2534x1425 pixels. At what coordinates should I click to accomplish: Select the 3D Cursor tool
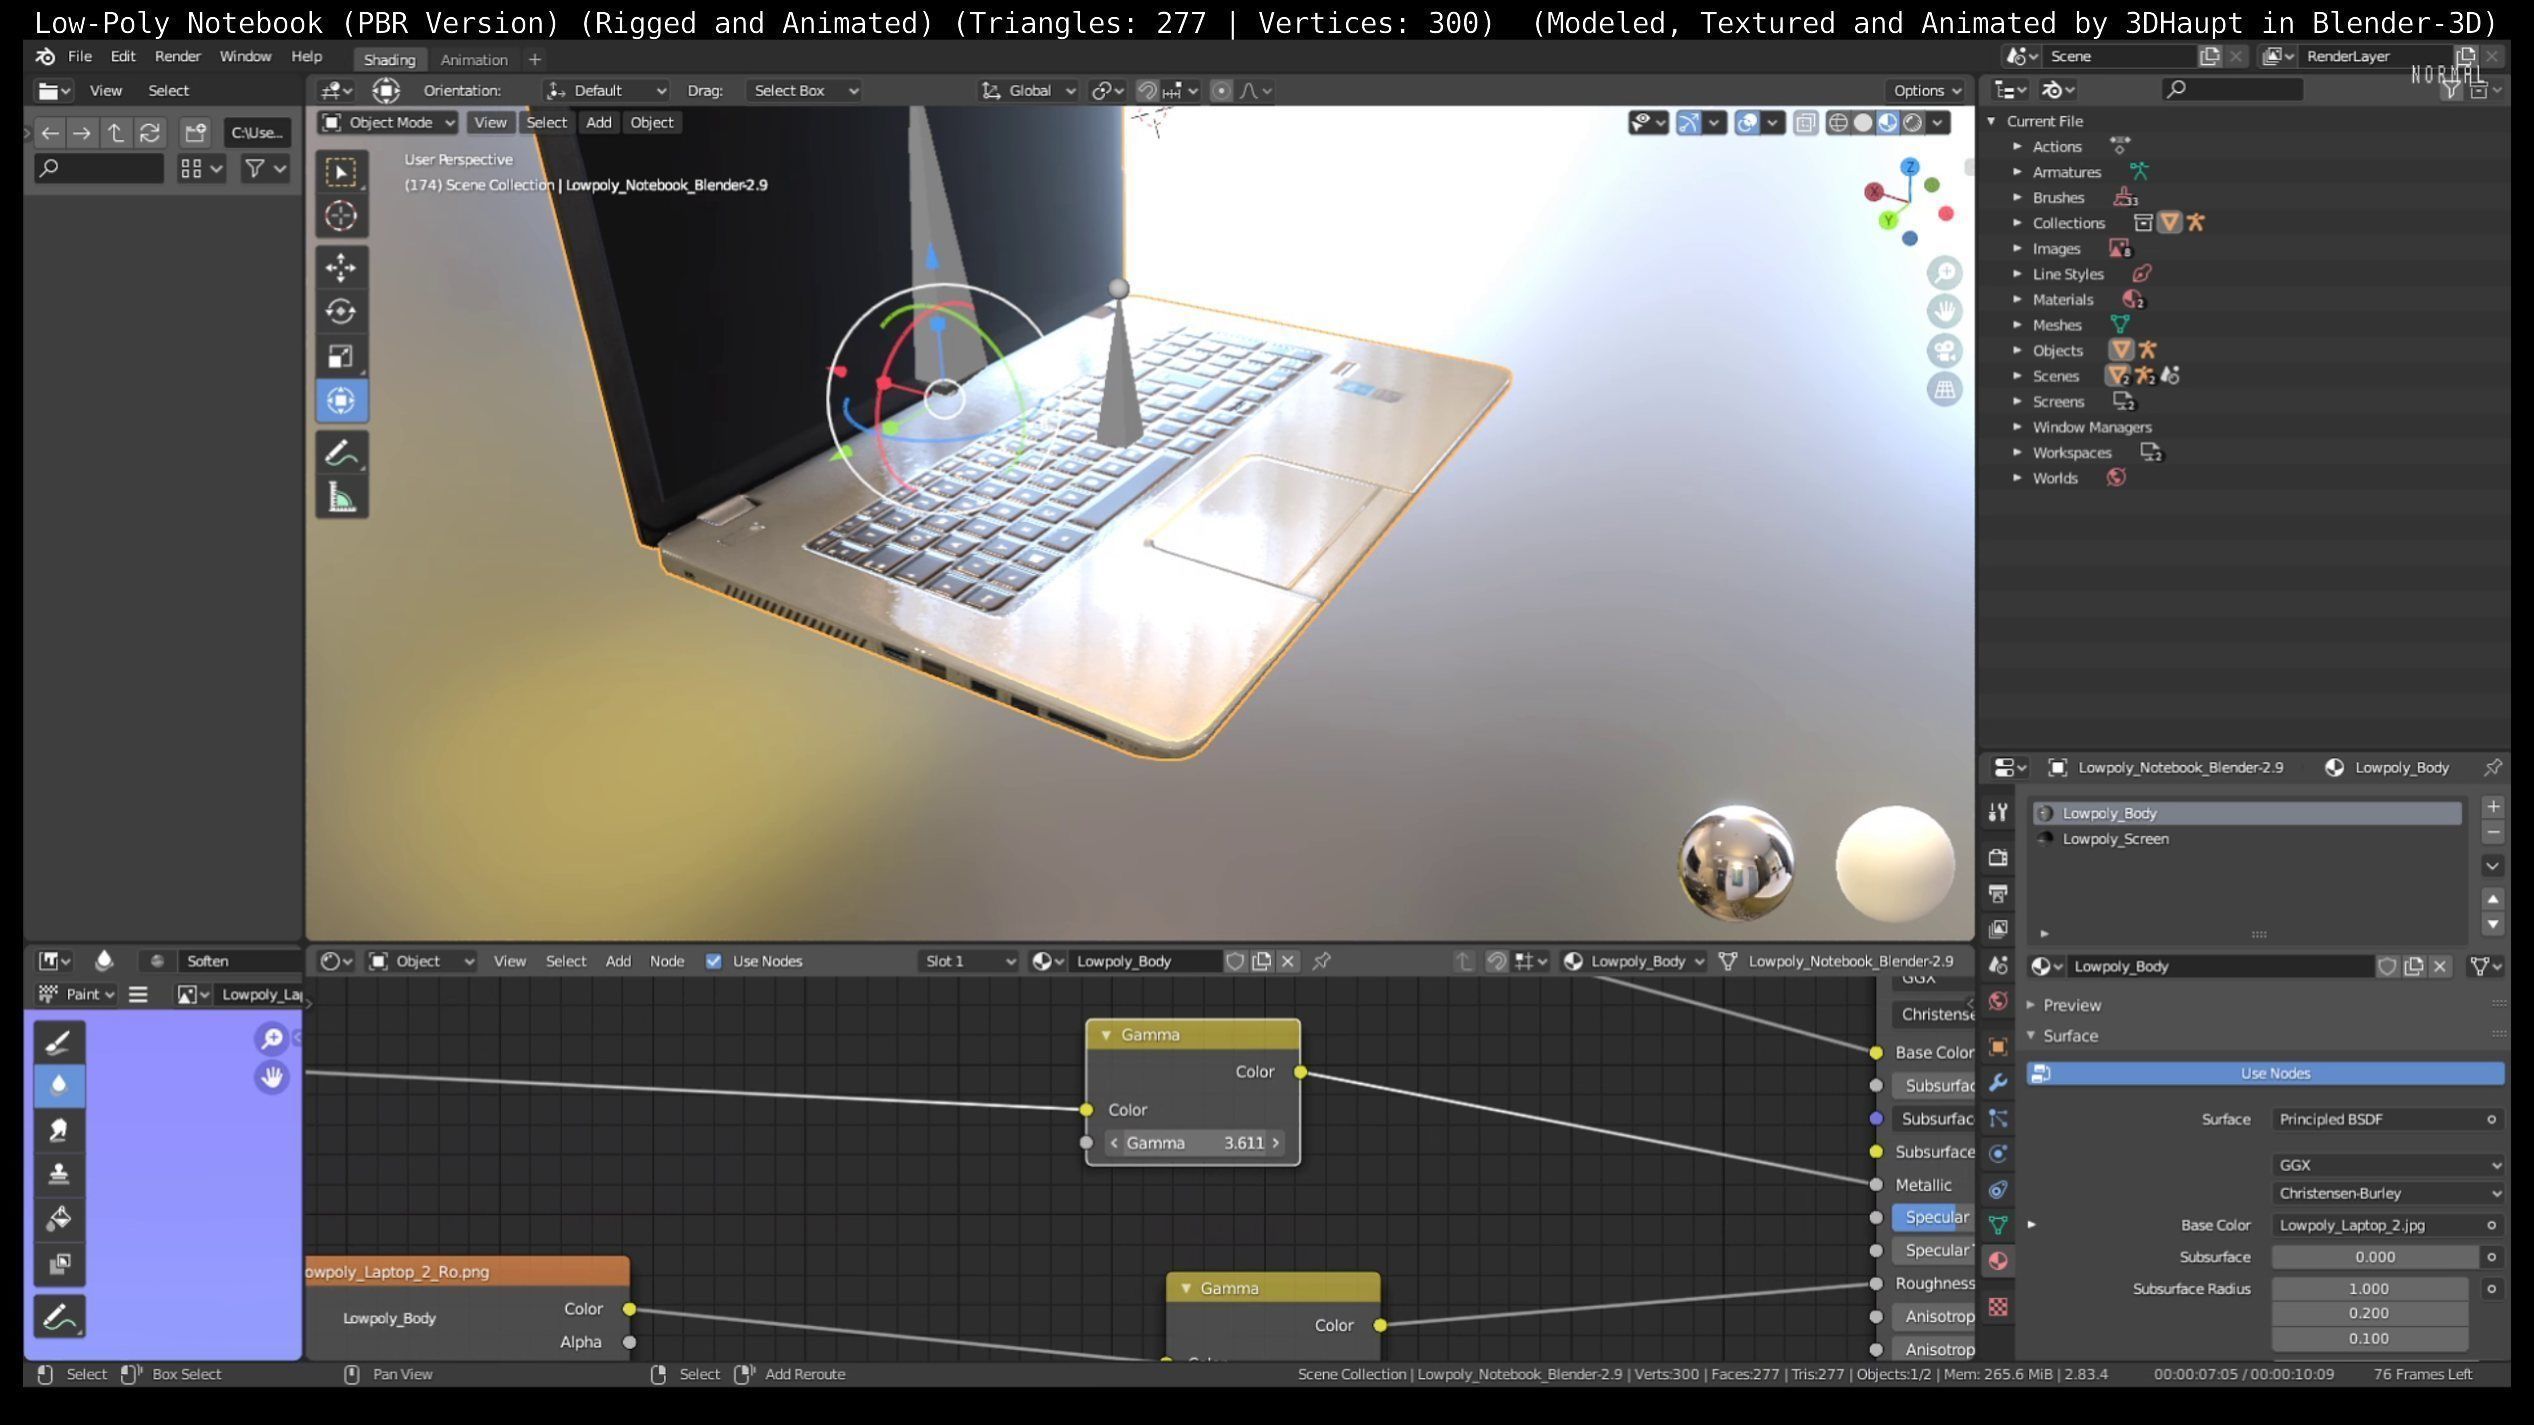tap(341, 216)
